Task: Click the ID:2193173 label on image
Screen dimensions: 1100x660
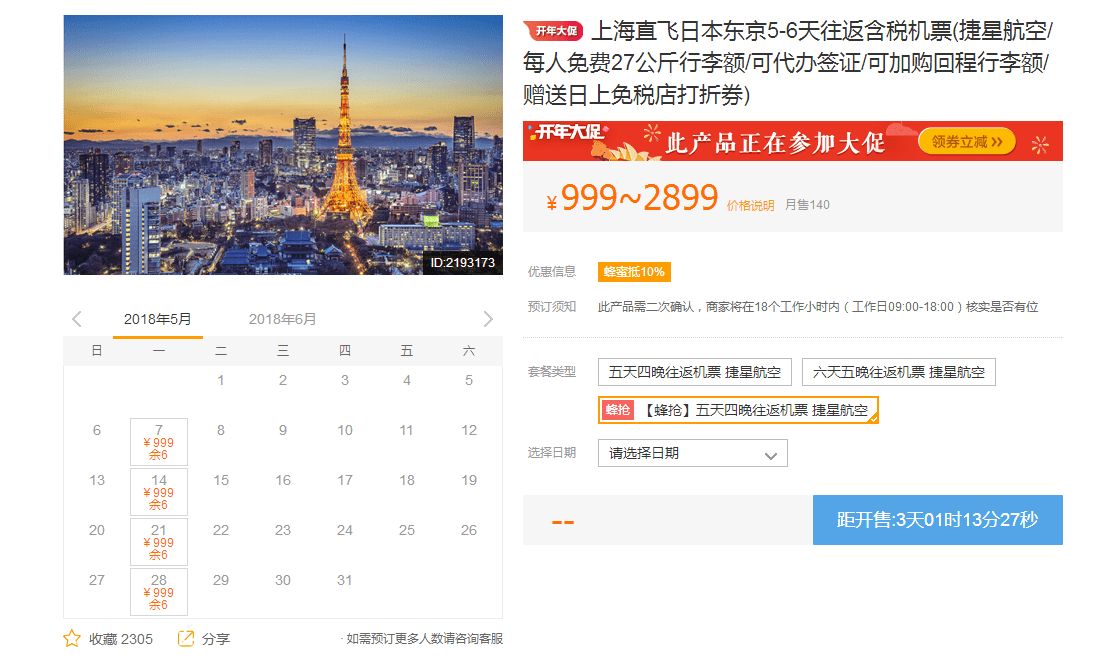Action: point(462,263)
